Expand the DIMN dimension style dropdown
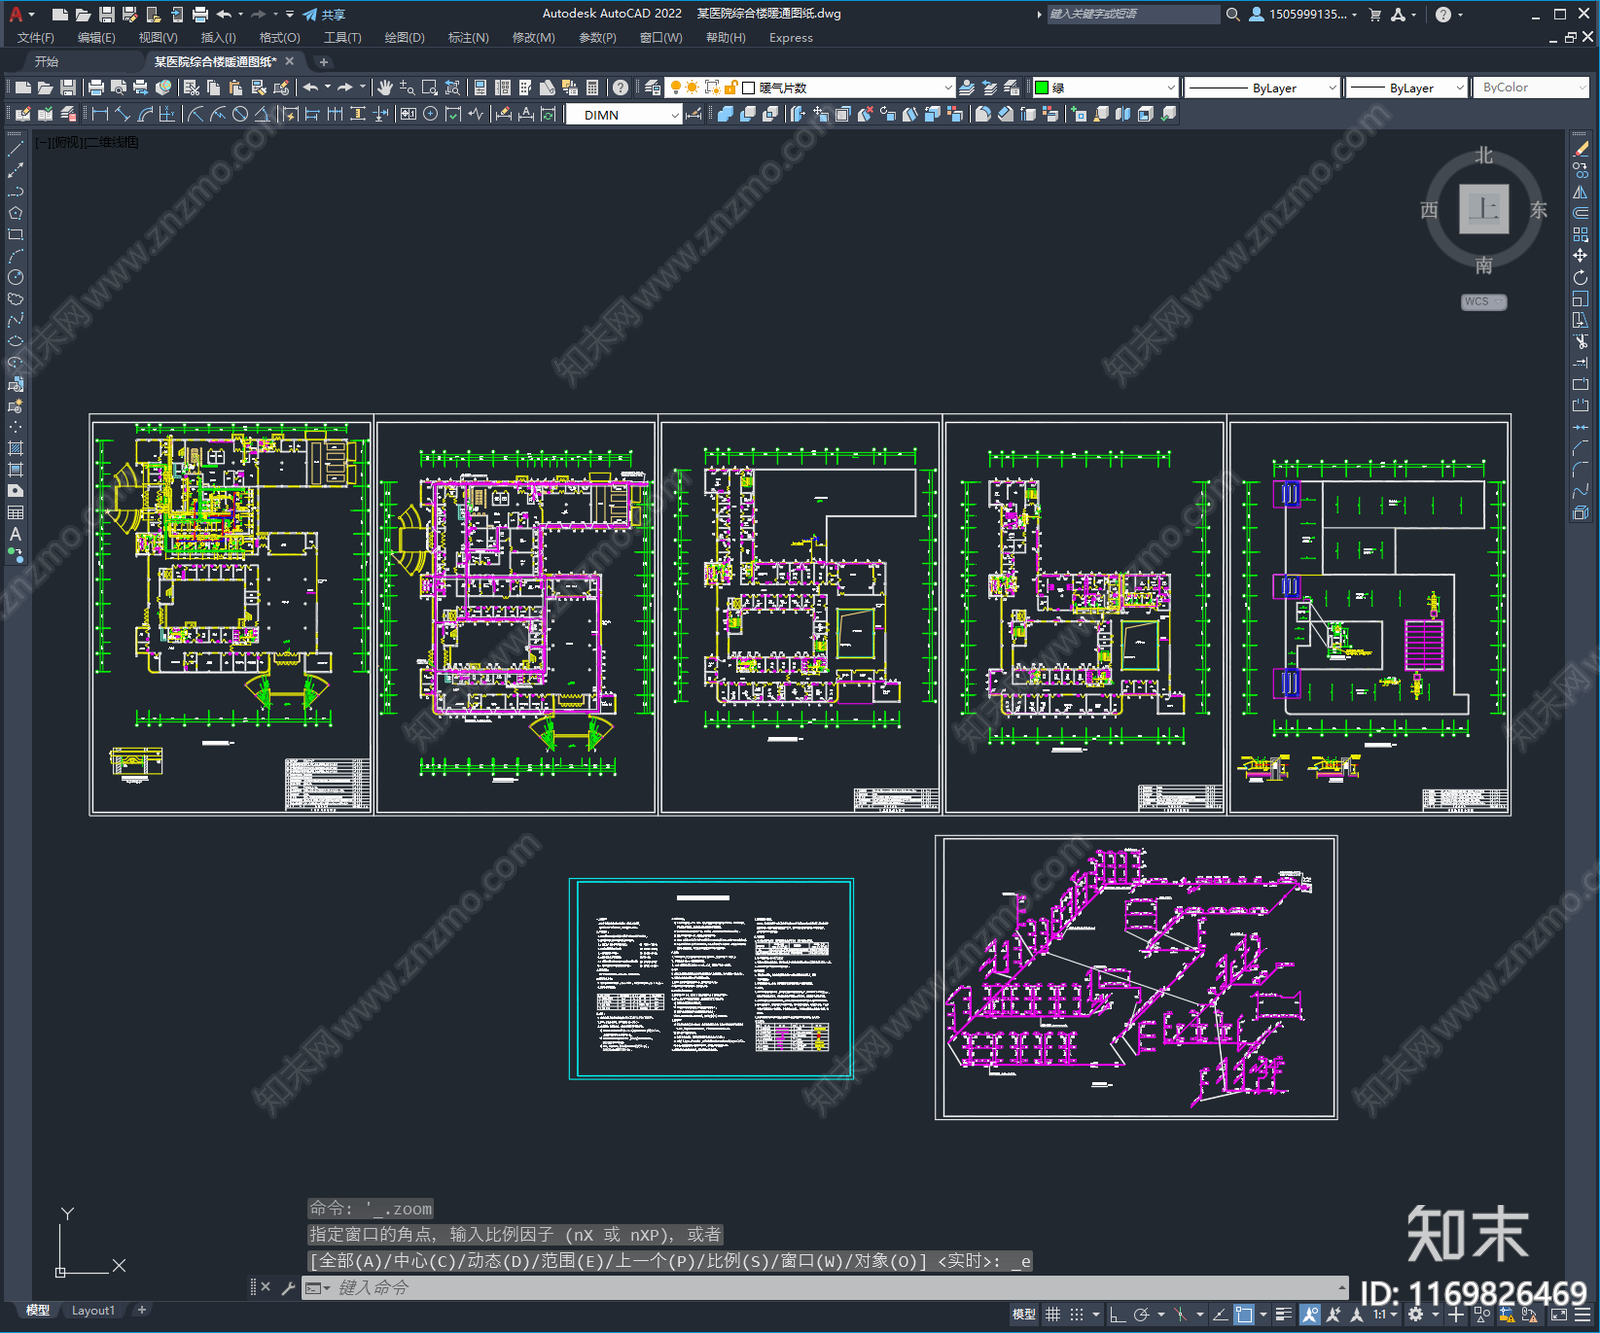 [675, 115]
